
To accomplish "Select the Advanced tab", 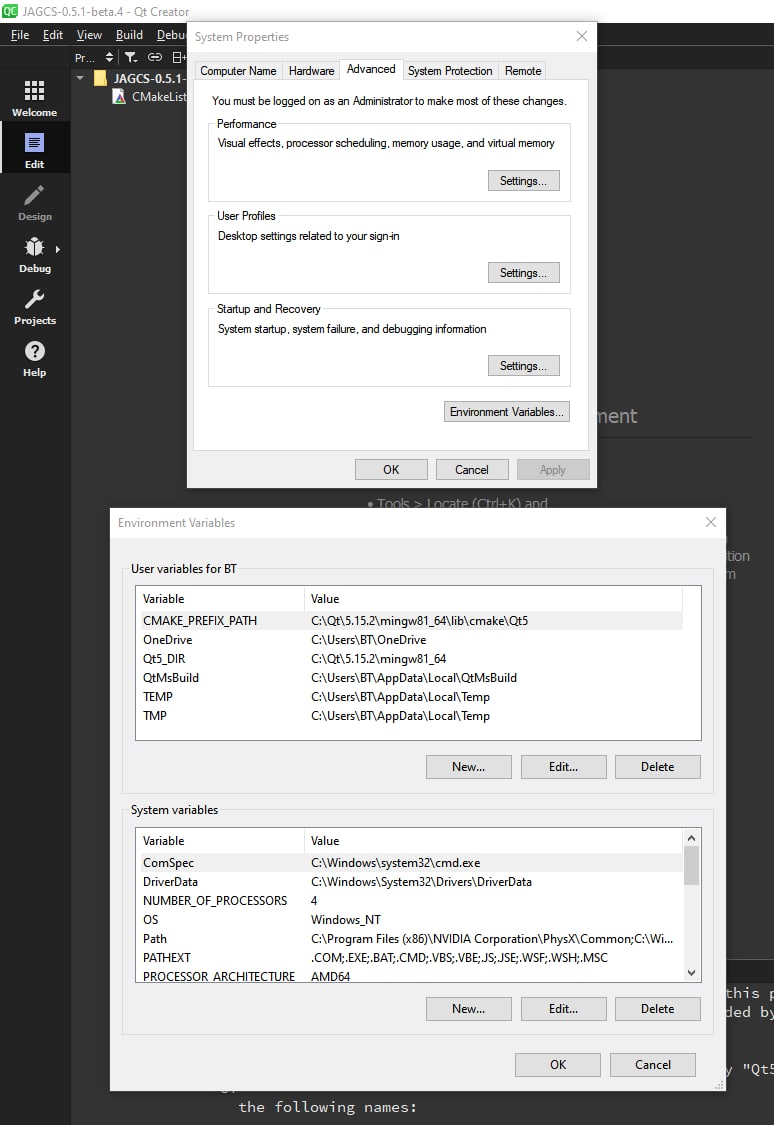I will pos(371,69).
